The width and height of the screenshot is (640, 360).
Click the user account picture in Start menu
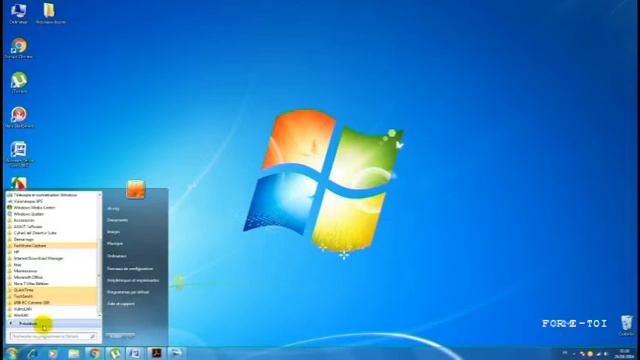[x=136, y=189]
